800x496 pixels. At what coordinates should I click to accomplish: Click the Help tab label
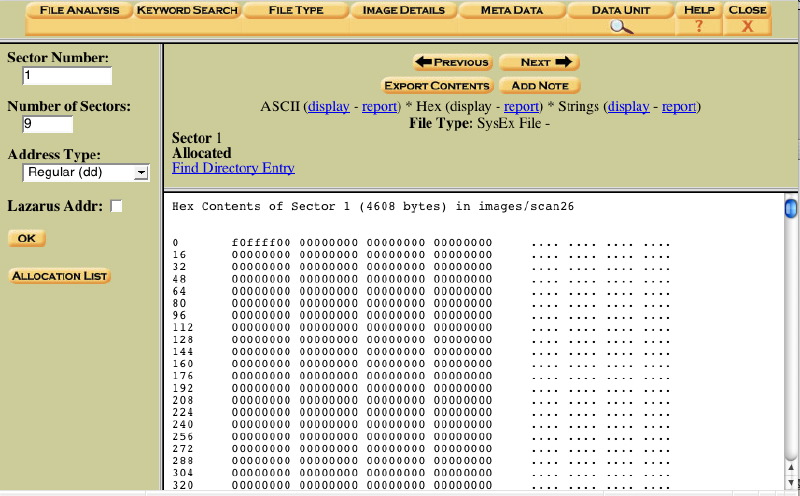click(x=699, y=10)
